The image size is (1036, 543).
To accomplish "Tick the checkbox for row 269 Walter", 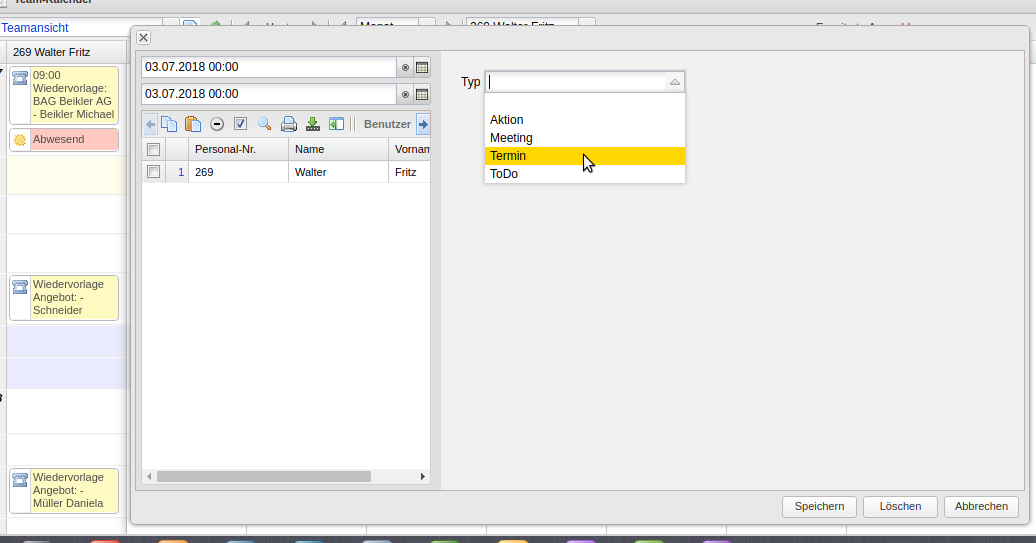I will tap(153, 172).
